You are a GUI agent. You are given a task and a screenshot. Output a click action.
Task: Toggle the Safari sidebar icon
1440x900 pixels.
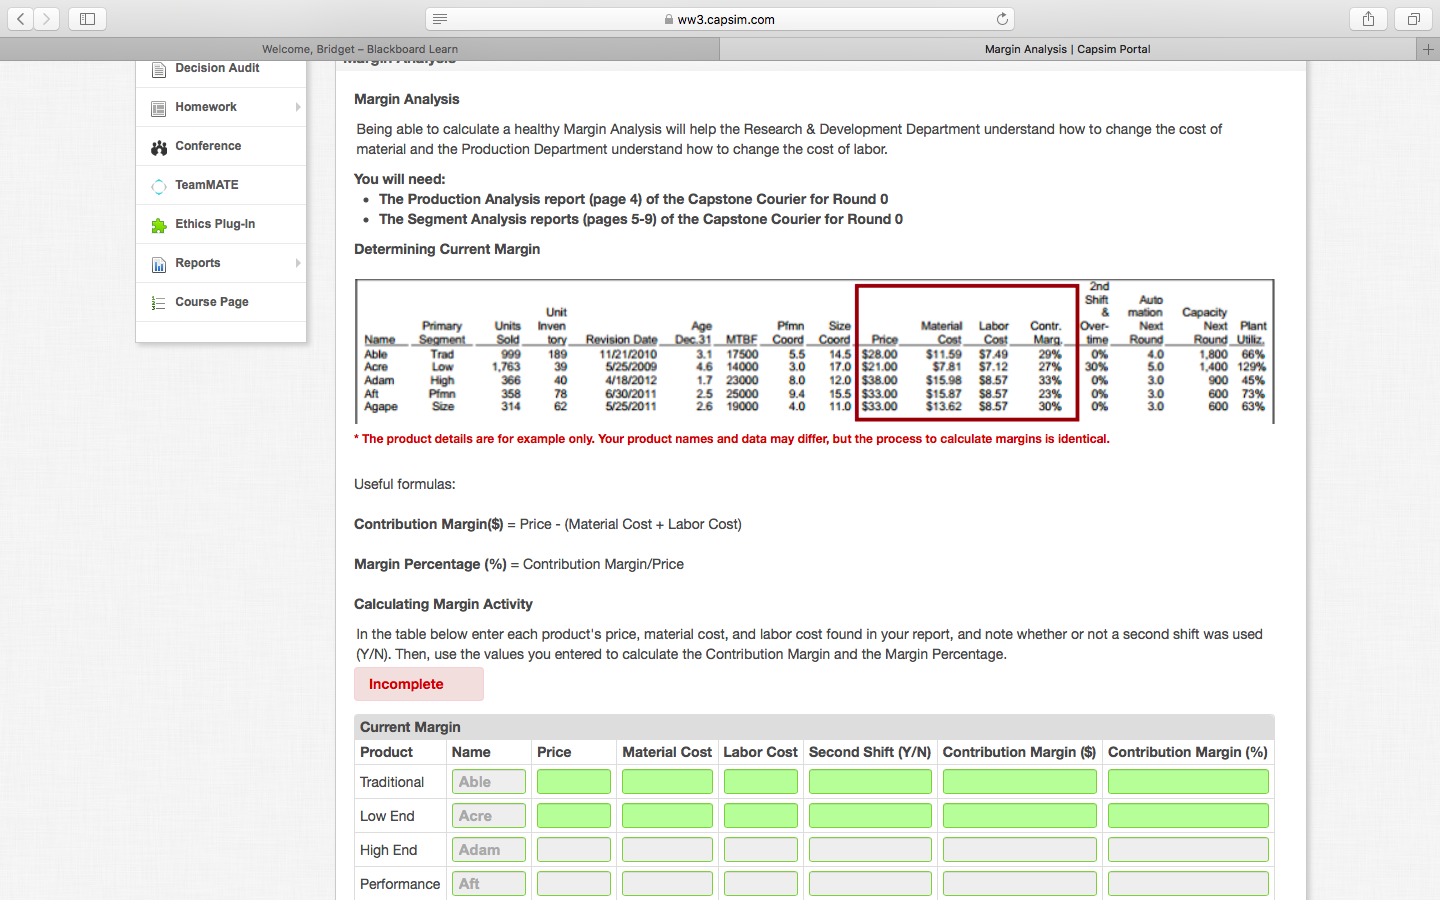(87, 17)
